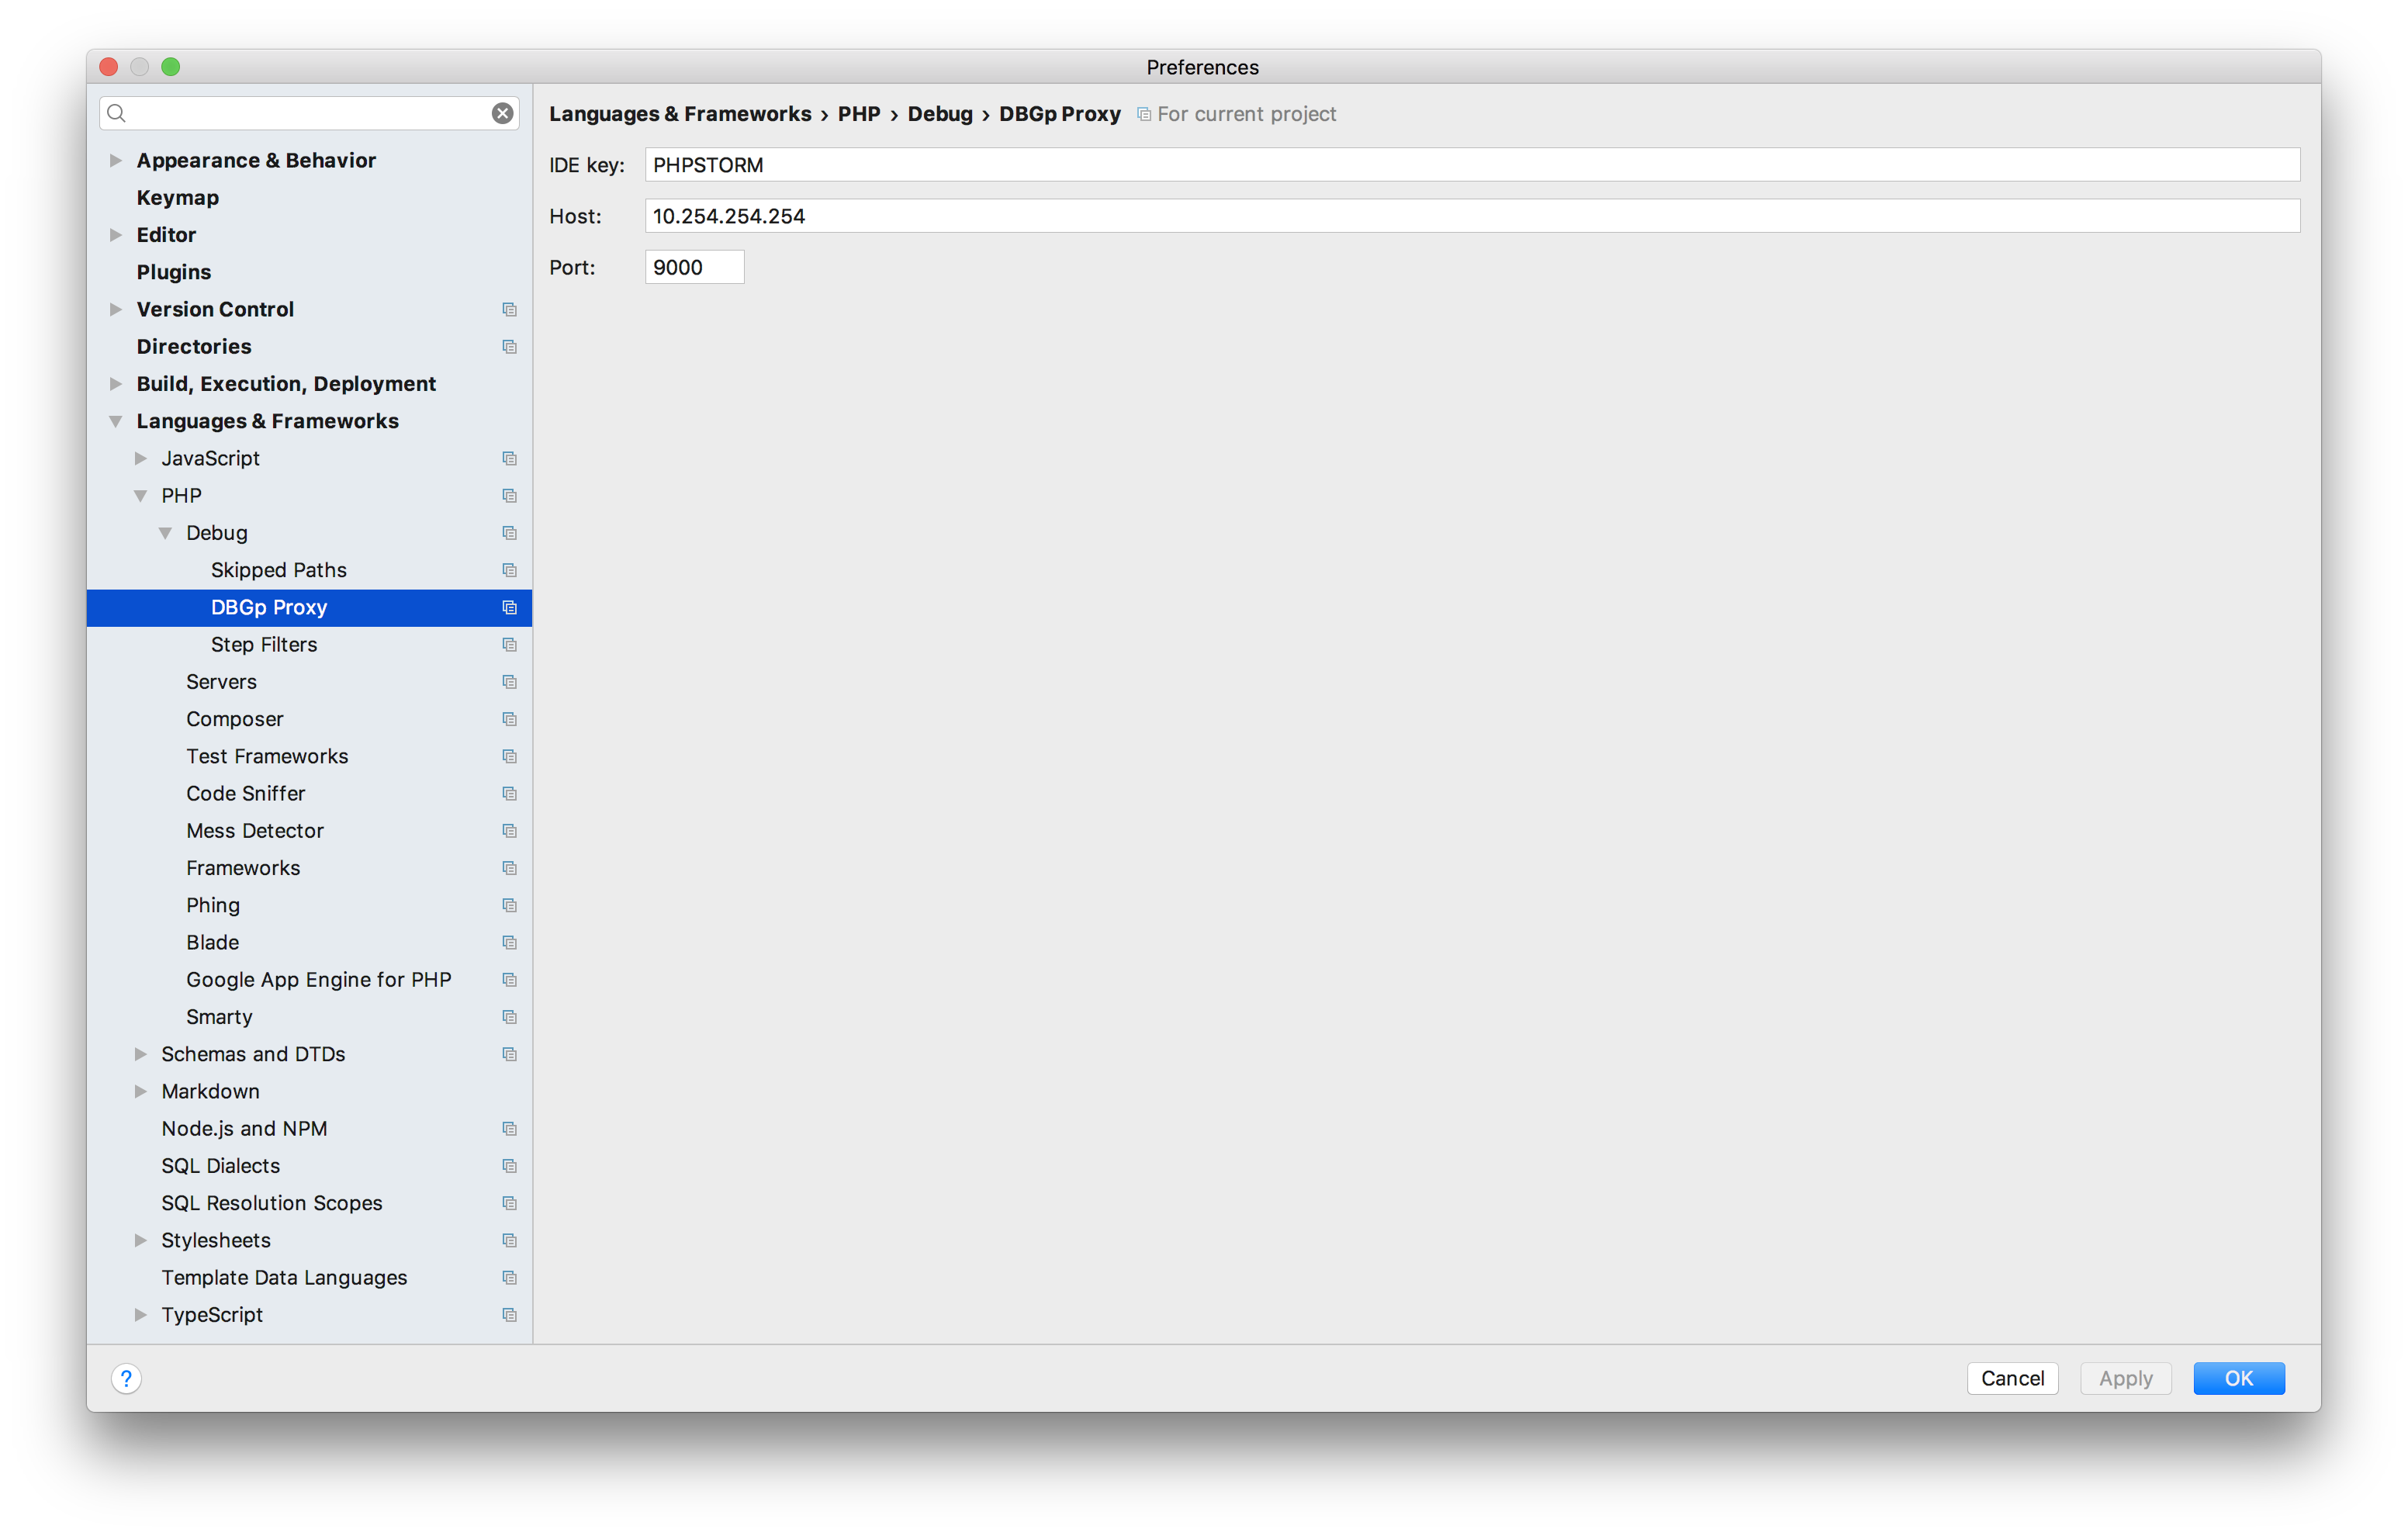Click the copy icon beside Version Control
This screenshot has height=1536, width=2408.
pos(510,309)
